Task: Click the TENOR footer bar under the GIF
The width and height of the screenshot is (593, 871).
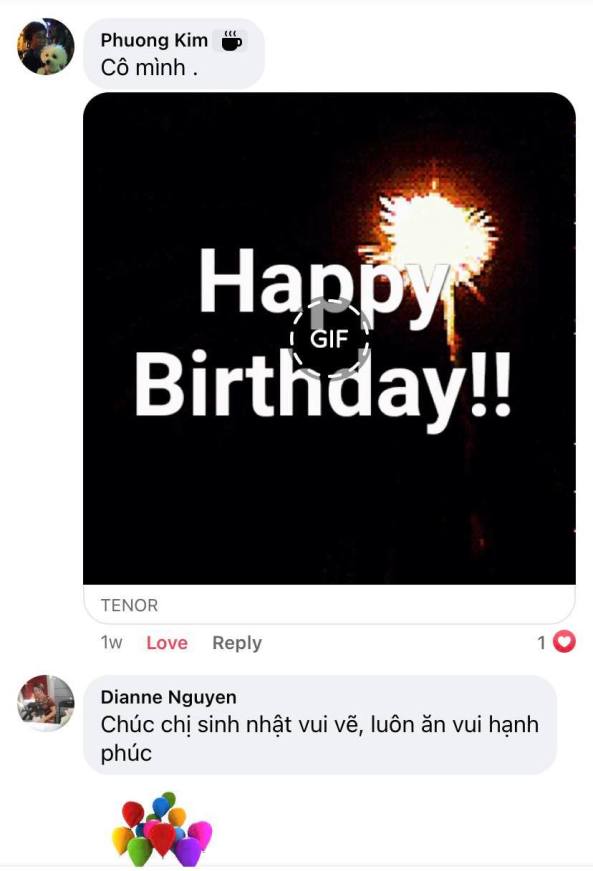Action: click(x=329, y=604)
